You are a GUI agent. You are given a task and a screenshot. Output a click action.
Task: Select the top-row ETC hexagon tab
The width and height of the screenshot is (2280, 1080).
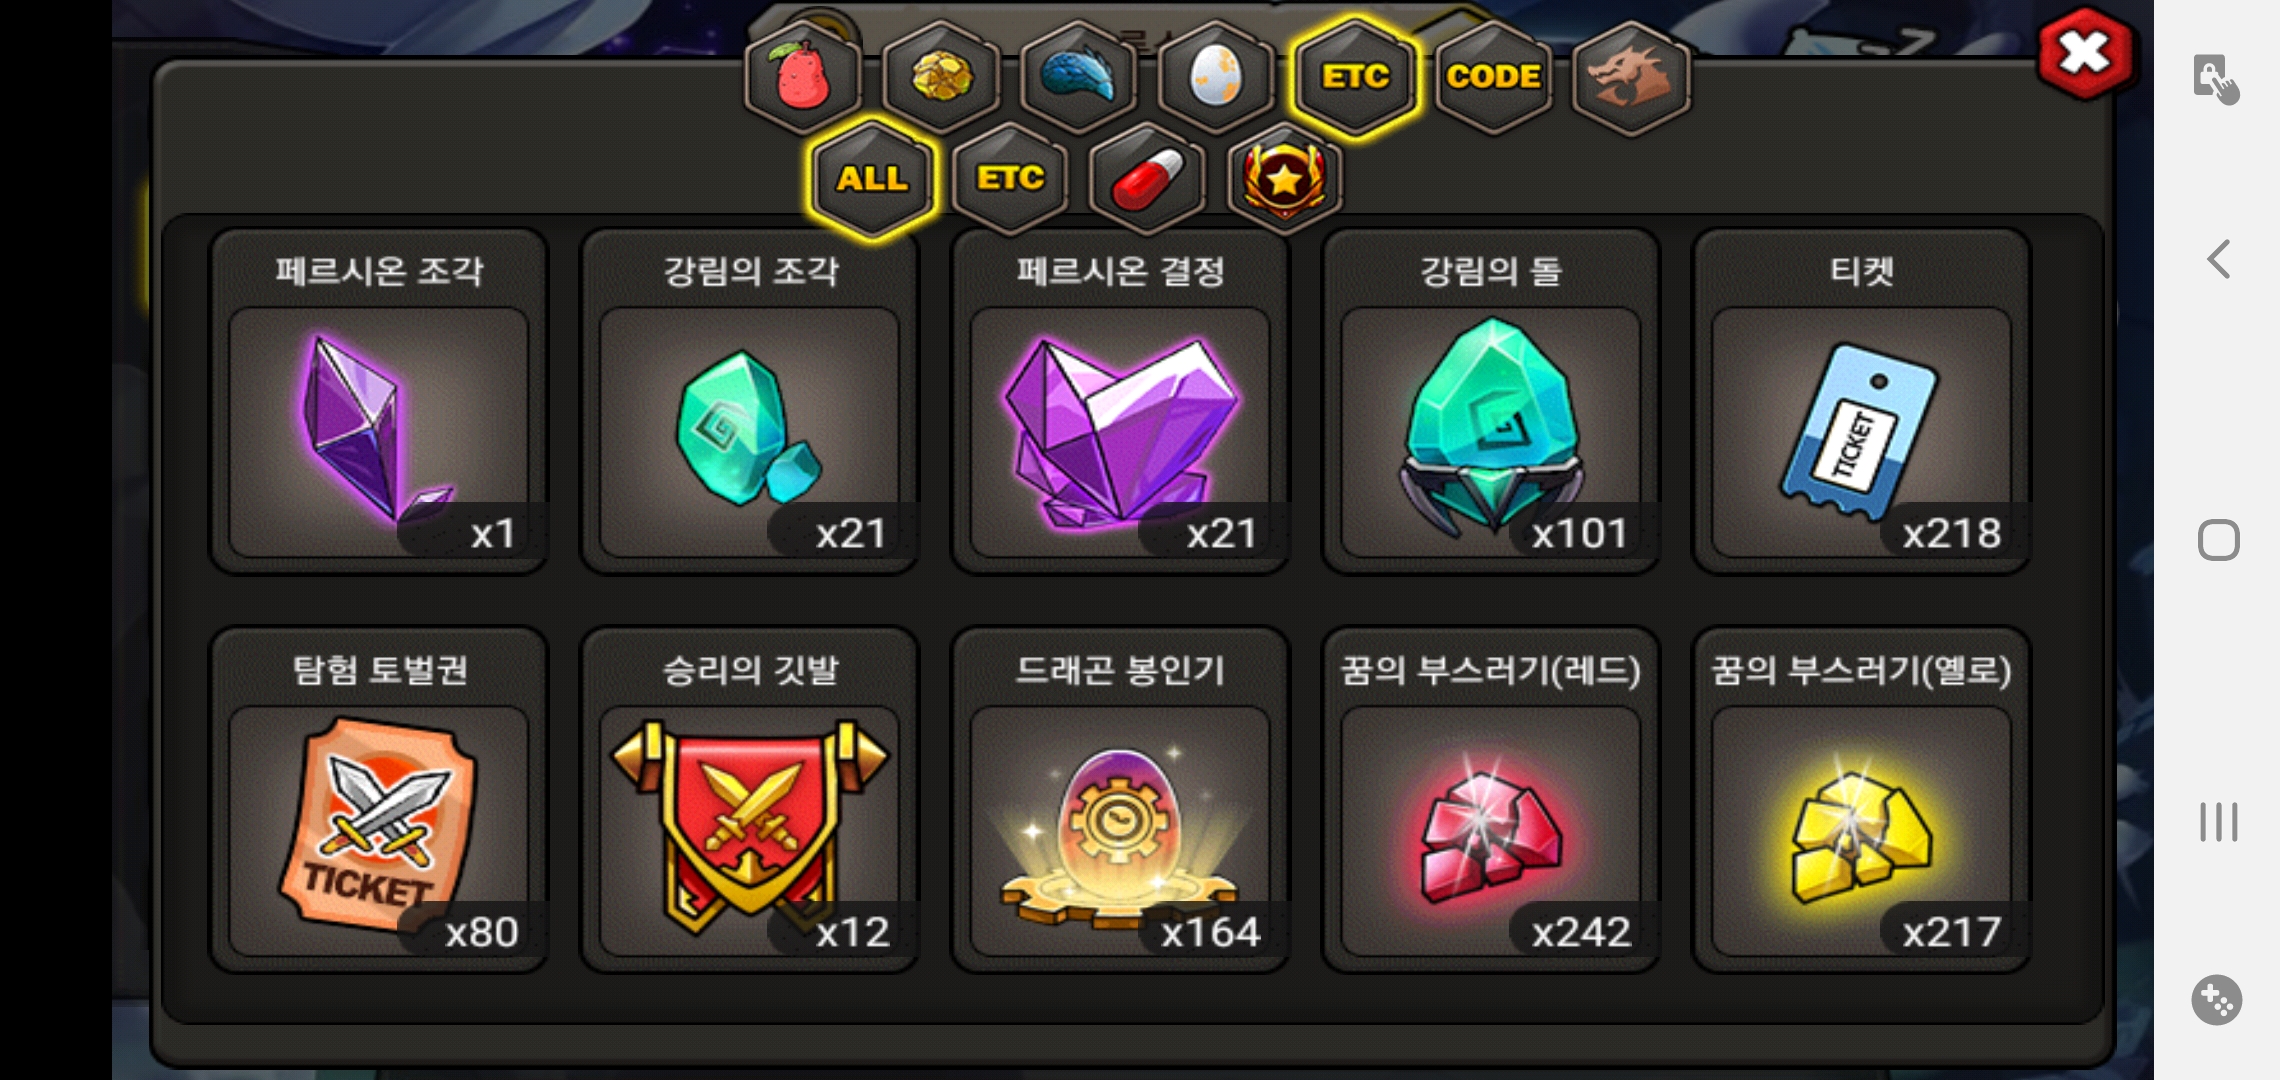pos(1355,77)
